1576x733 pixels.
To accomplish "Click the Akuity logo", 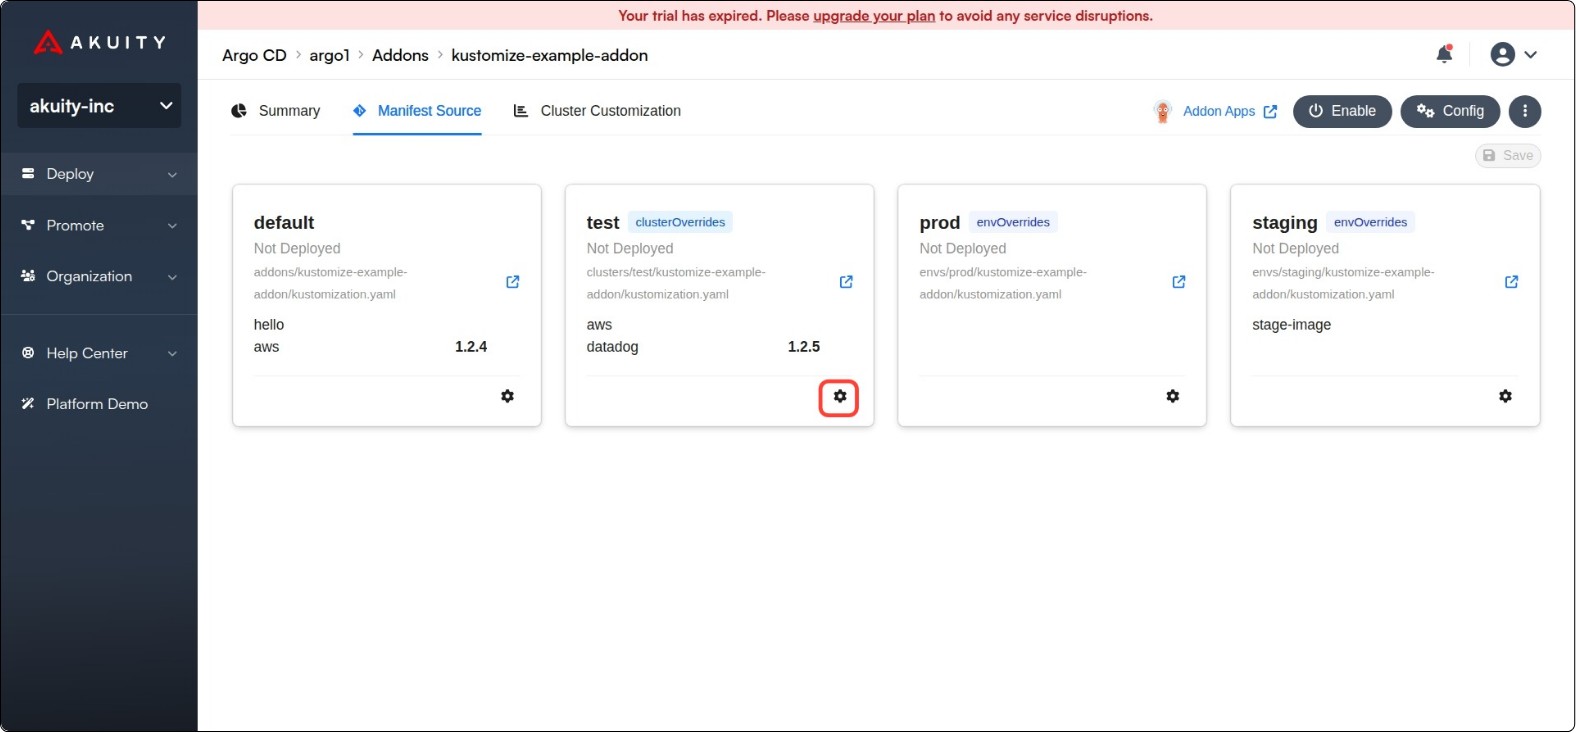I will [99, 42].
